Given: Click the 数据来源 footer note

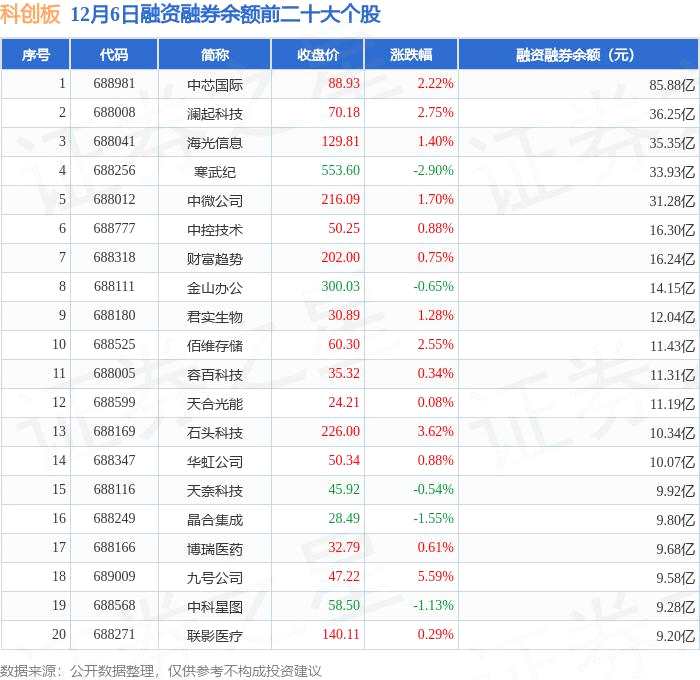Looking at the screenshot, I should pyautogui.click(x=161, y=671).
